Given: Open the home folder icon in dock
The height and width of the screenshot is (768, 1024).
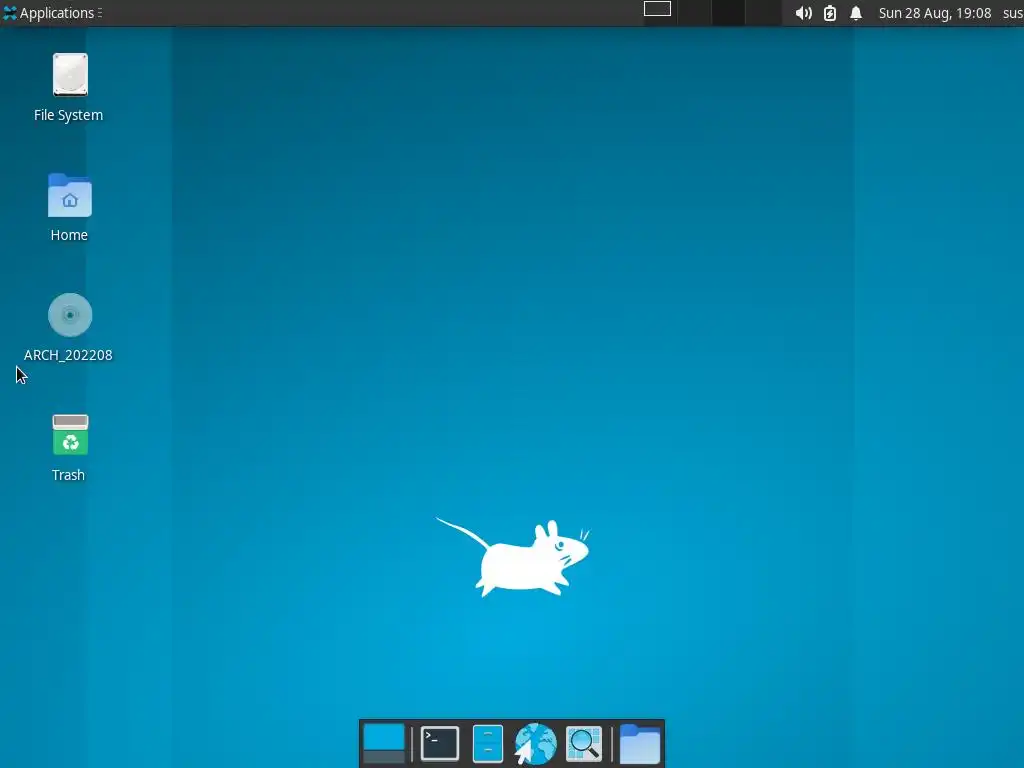Looking at the screenshot, I should click(639, 744).
